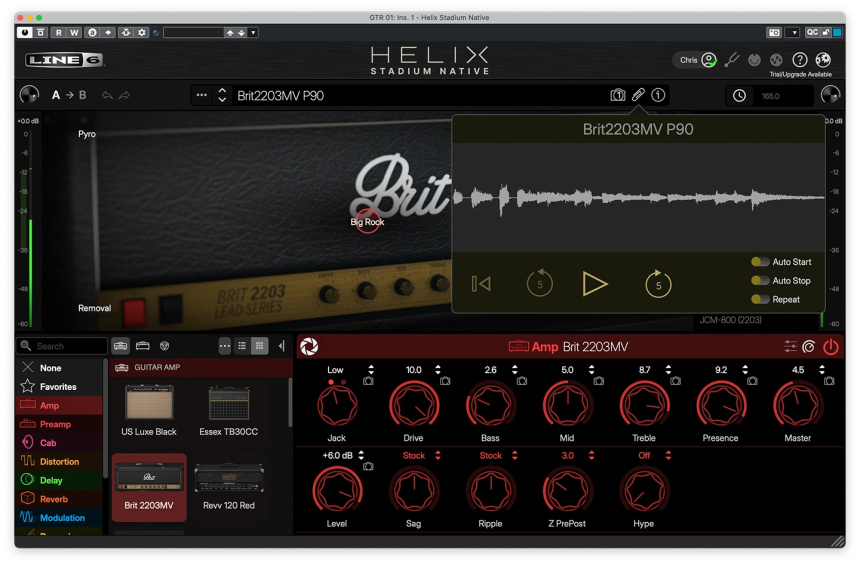Redo the edit arrow
This screenshot has width=860, height=565.
pyautogui.click(x=125, y=95)
